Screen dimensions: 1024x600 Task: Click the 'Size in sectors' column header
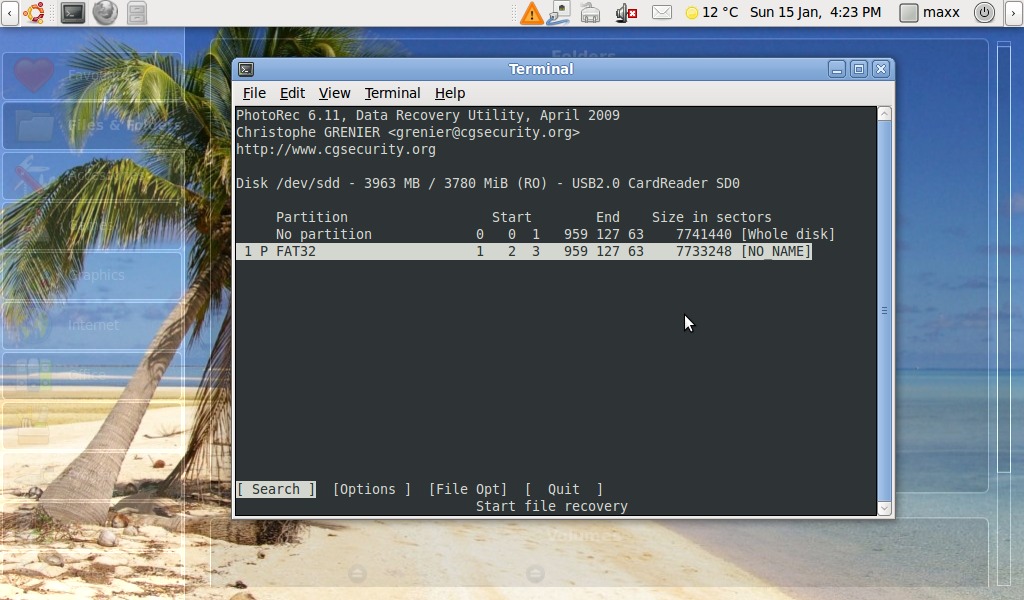(711, 217)
